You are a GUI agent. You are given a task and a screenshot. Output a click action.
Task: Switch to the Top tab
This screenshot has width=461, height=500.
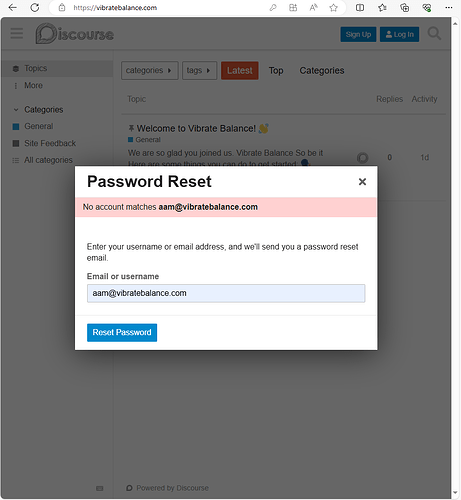click(x=276, y=71)
